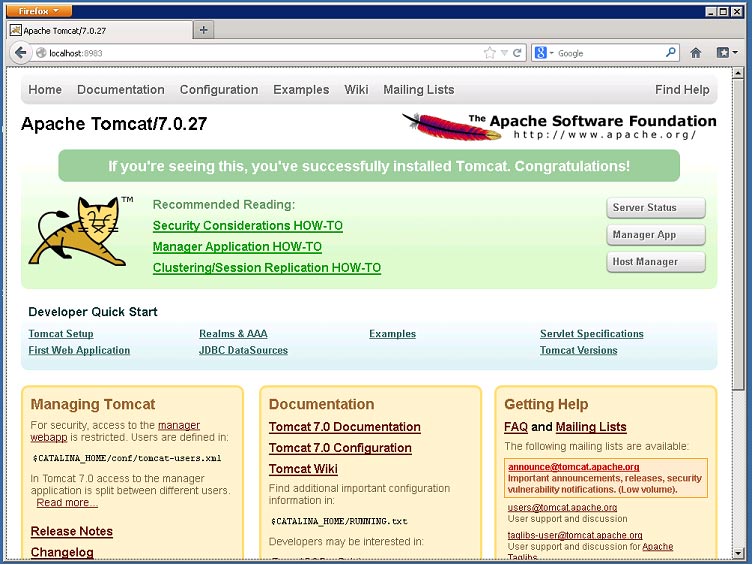Click the Host Manager button

click(656, 262)
